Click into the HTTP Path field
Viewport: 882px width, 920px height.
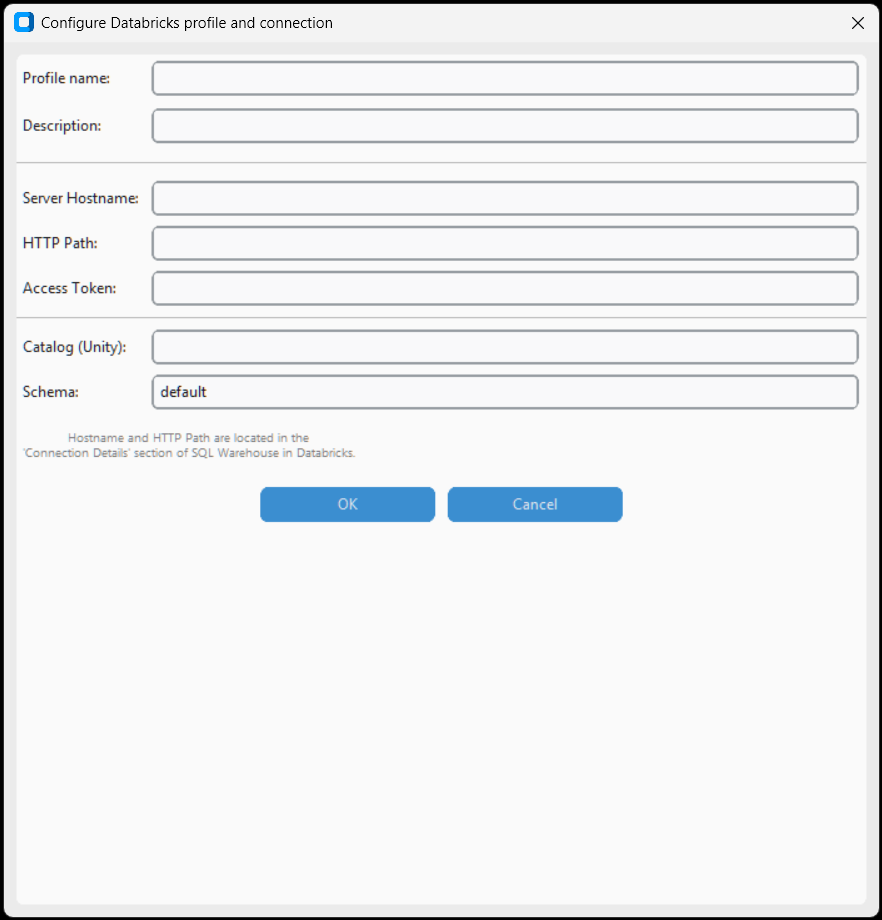tap(505, 243)
